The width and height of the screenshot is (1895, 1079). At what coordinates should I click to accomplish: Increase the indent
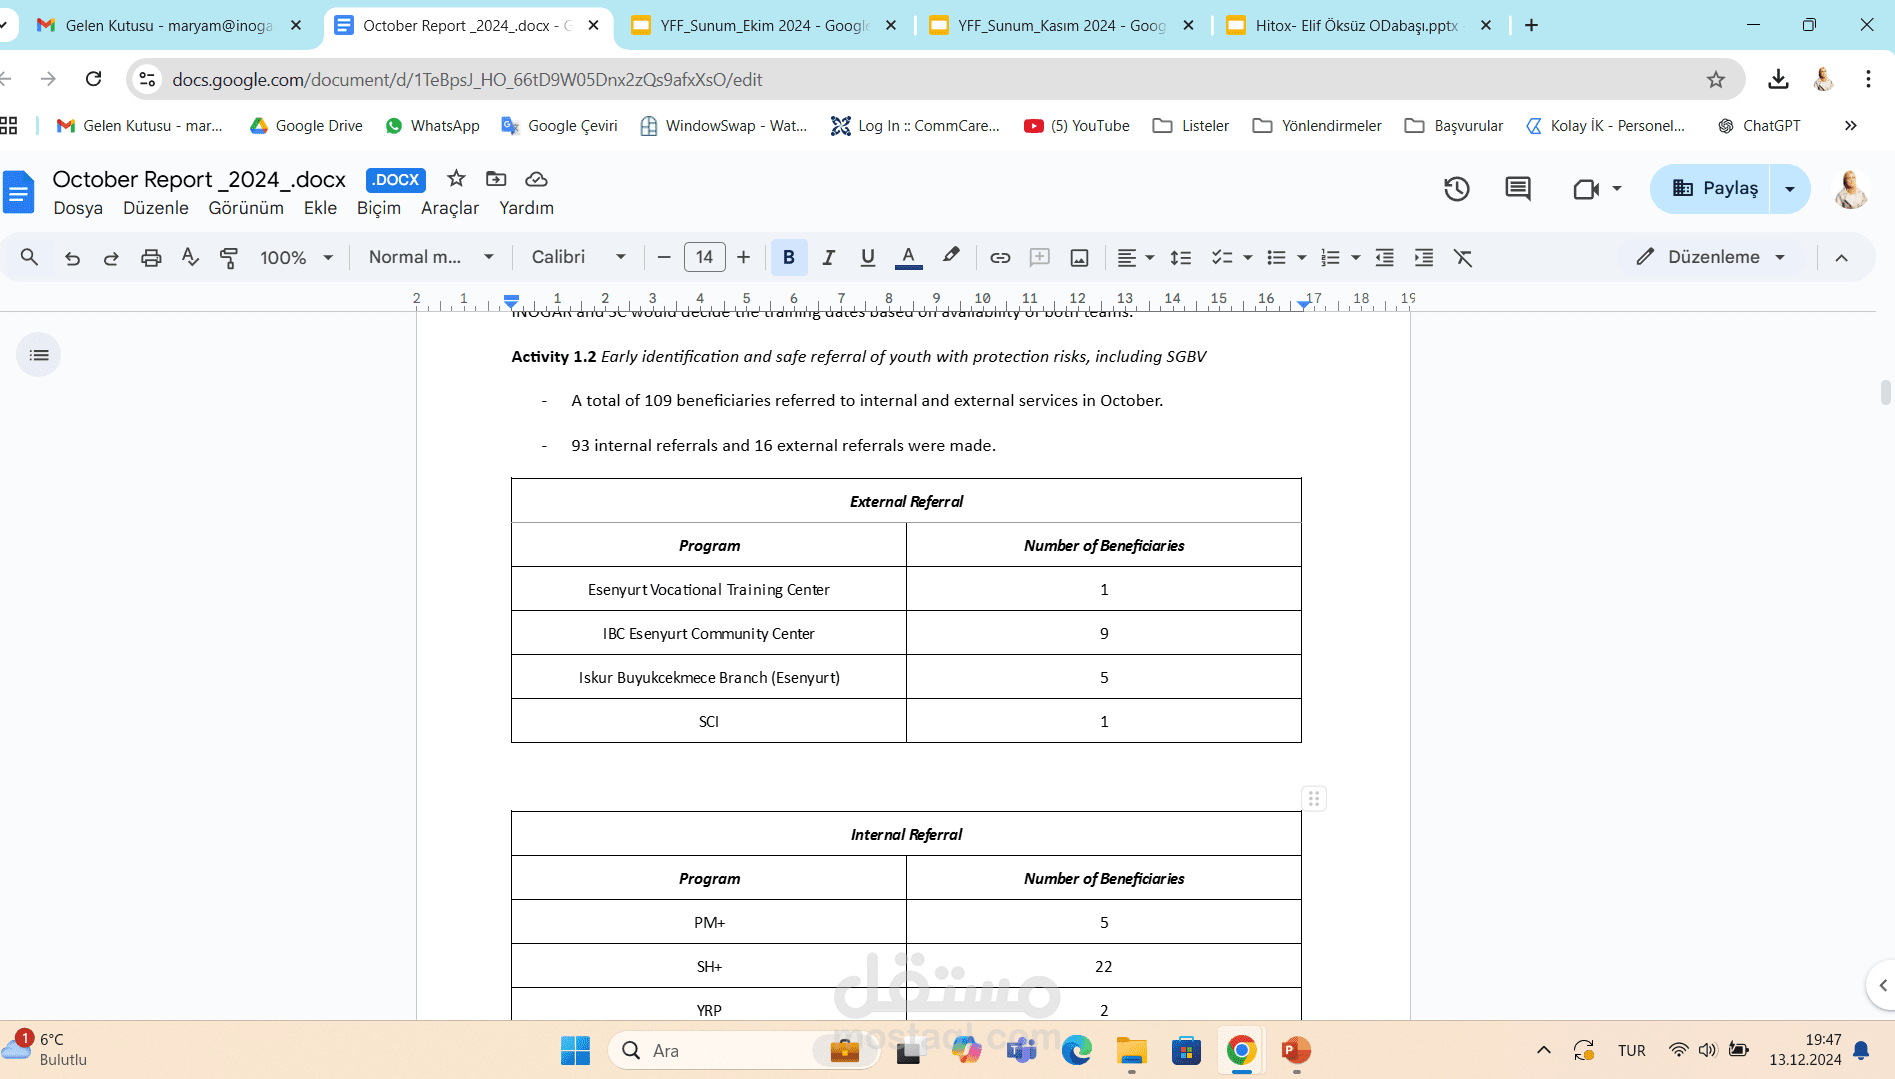coord(1423,258)
